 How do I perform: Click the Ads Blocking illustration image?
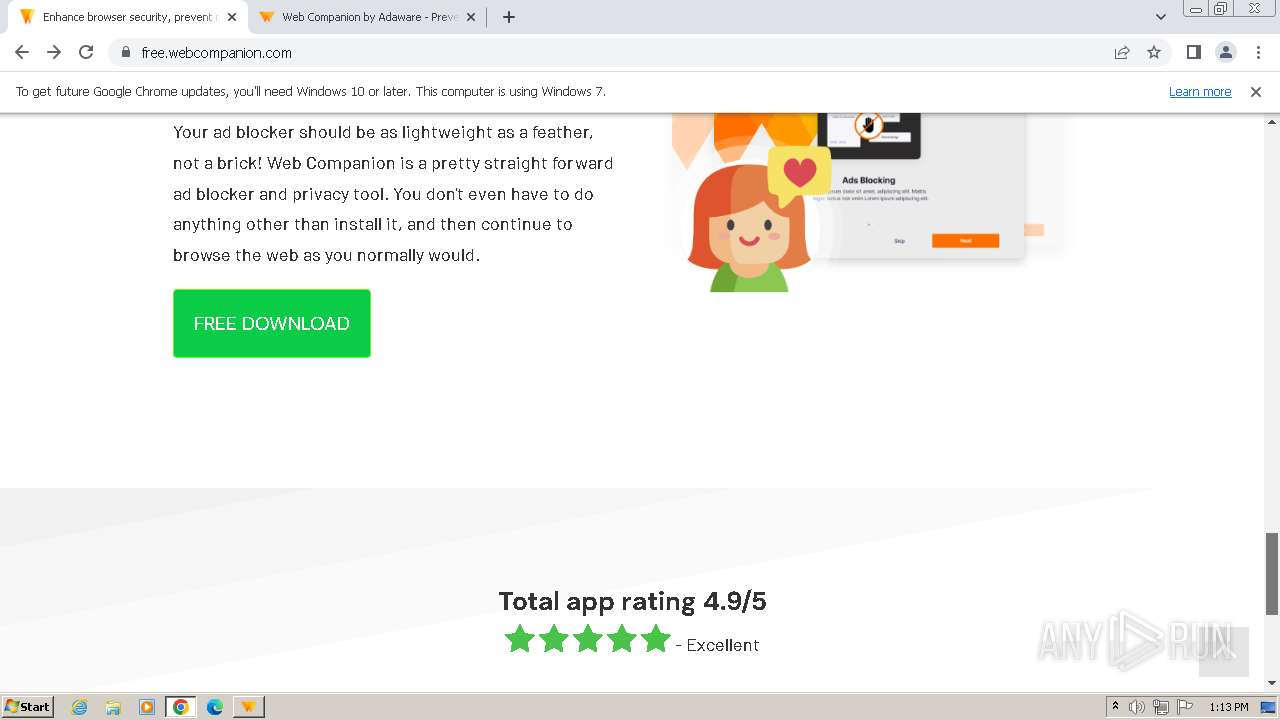pos(866,202)
